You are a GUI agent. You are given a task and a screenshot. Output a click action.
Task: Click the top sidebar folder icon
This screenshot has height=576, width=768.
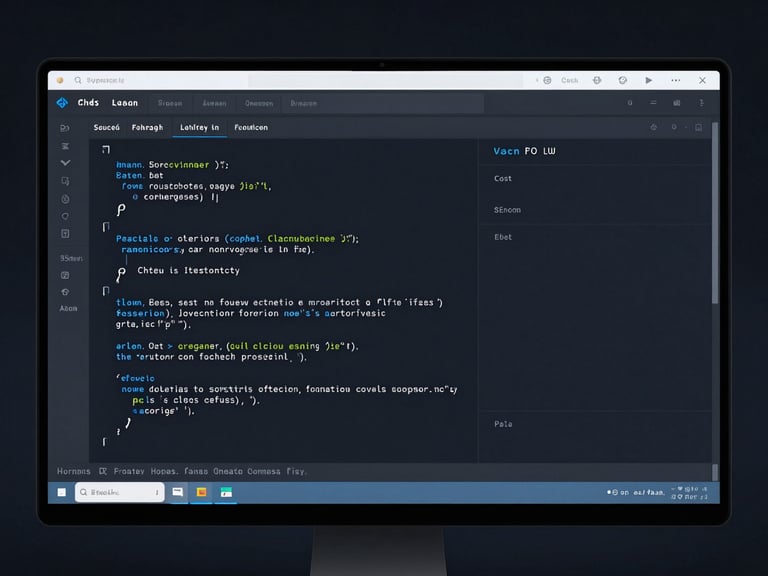click(x=65, y=128)
